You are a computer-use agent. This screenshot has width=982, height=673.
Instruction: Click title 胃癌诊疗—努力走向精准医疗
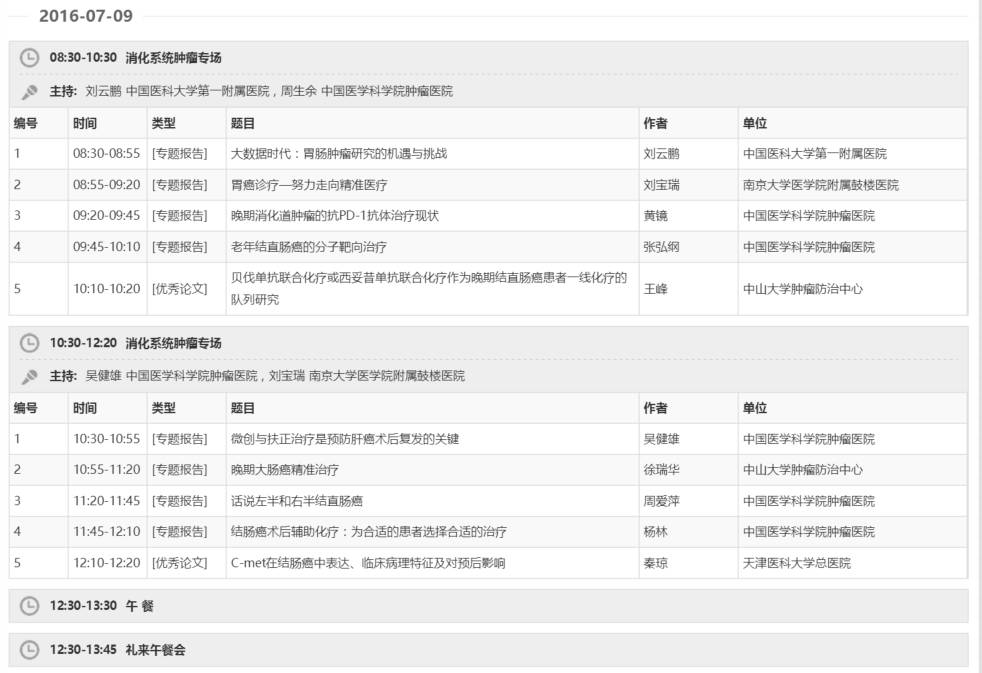click(309, 185)
